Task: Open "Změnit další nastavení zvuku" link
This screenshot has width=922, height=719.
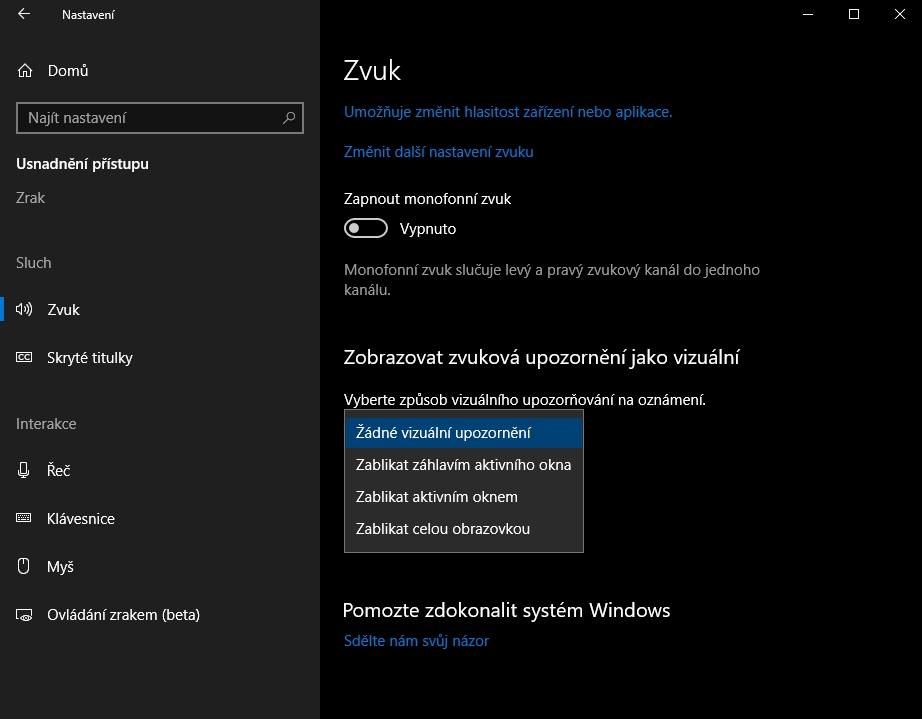Action: (438, 152)
